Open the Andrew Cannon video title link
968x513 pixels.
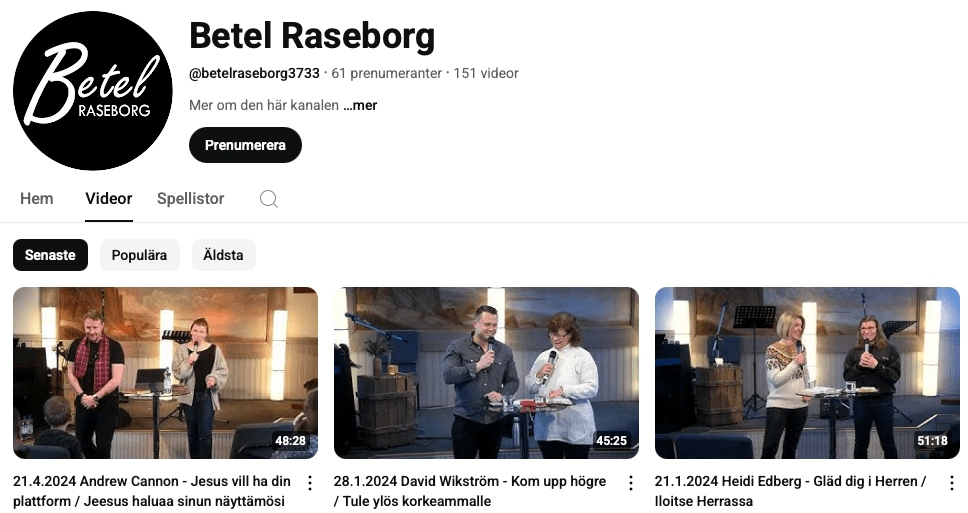coord(152,491)
